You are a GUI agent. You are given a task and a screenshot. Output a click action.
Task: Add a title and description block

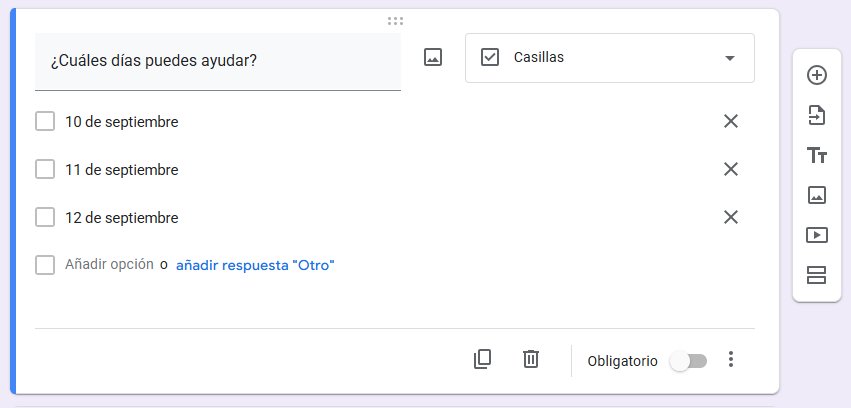(817, 155)
